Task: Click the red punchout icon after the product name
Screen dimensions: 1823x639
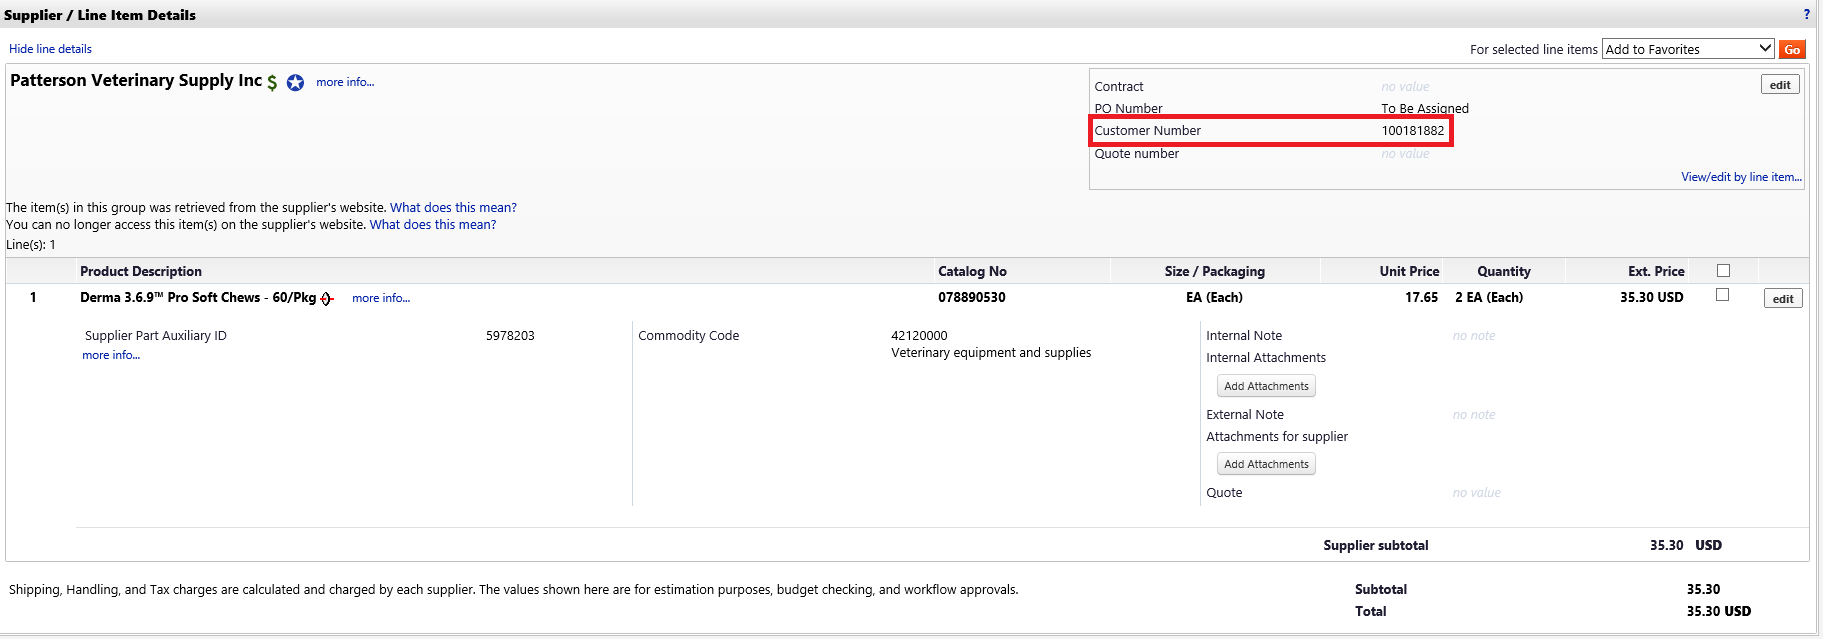Action: click(x=327, y=299)
